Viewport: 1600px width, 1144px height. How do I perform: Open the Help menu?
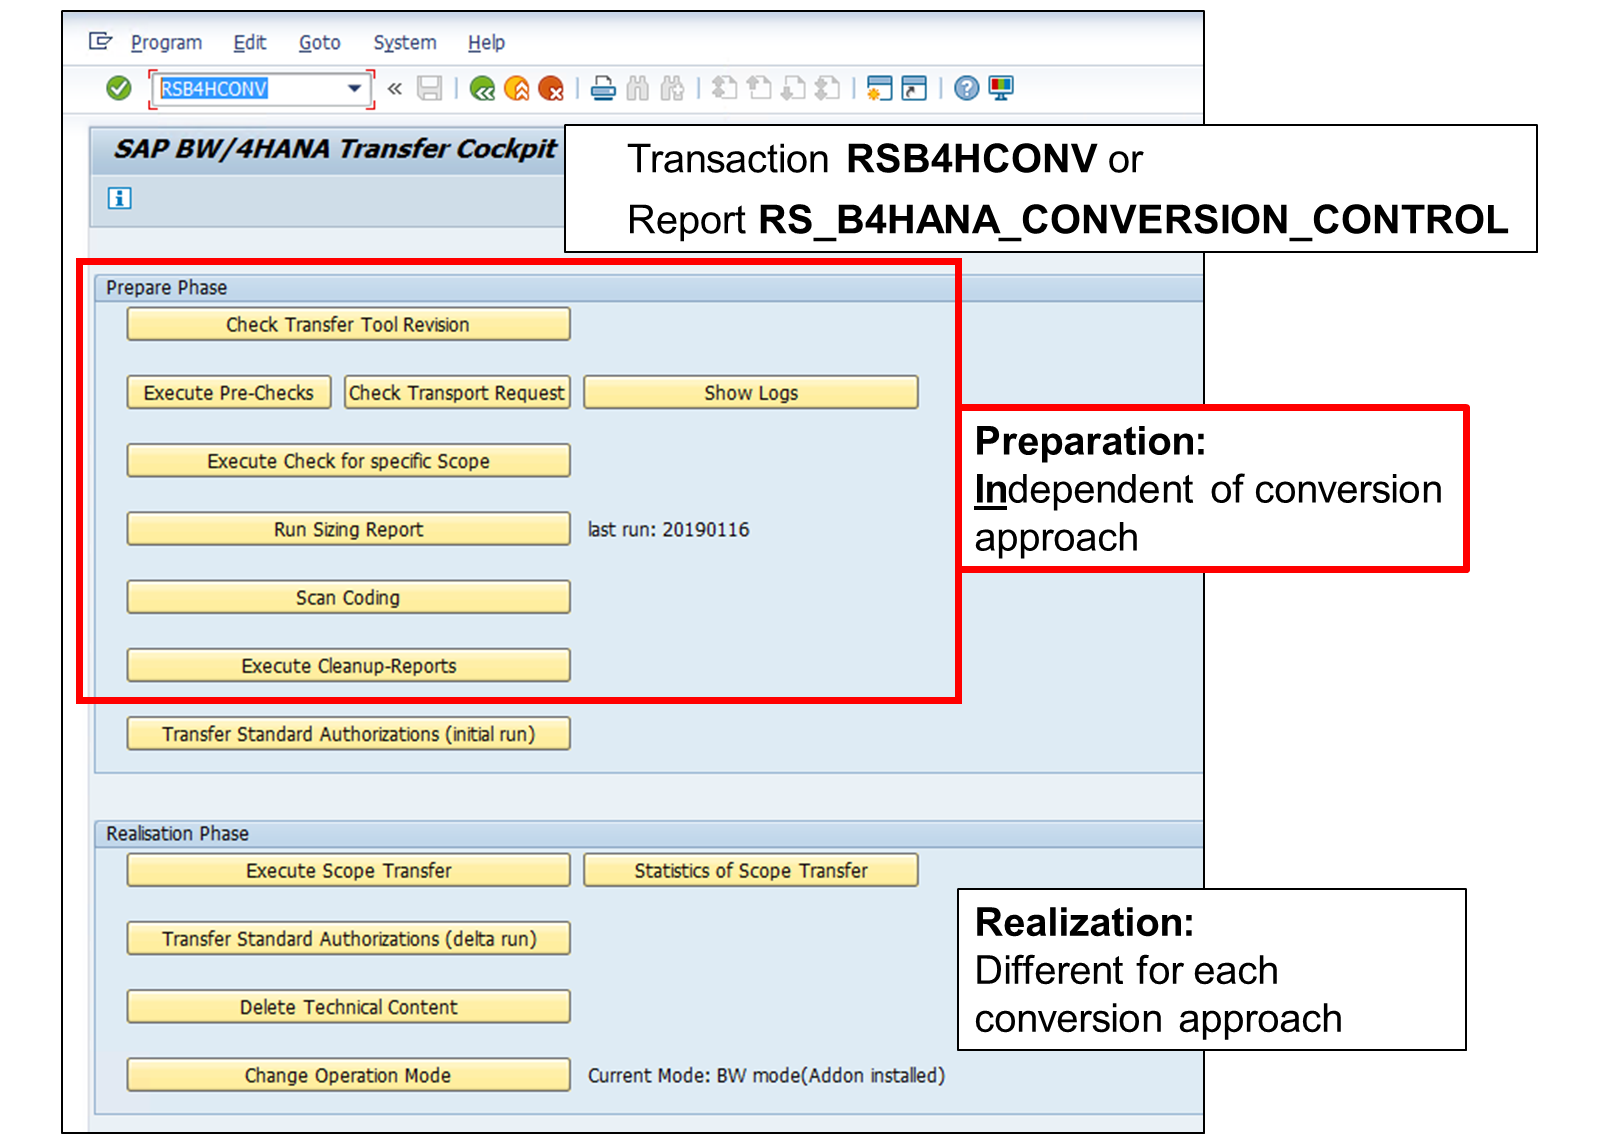pyautogui.click(x=486, y=42)
